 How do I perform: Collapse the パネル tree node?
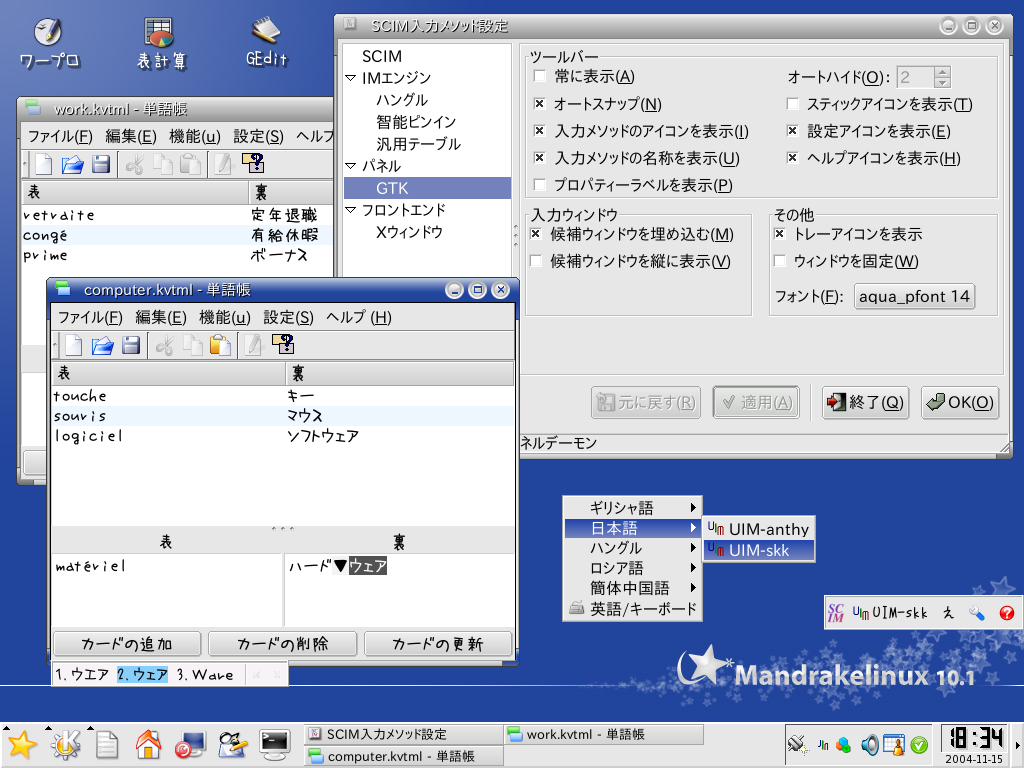coord(351,166)
